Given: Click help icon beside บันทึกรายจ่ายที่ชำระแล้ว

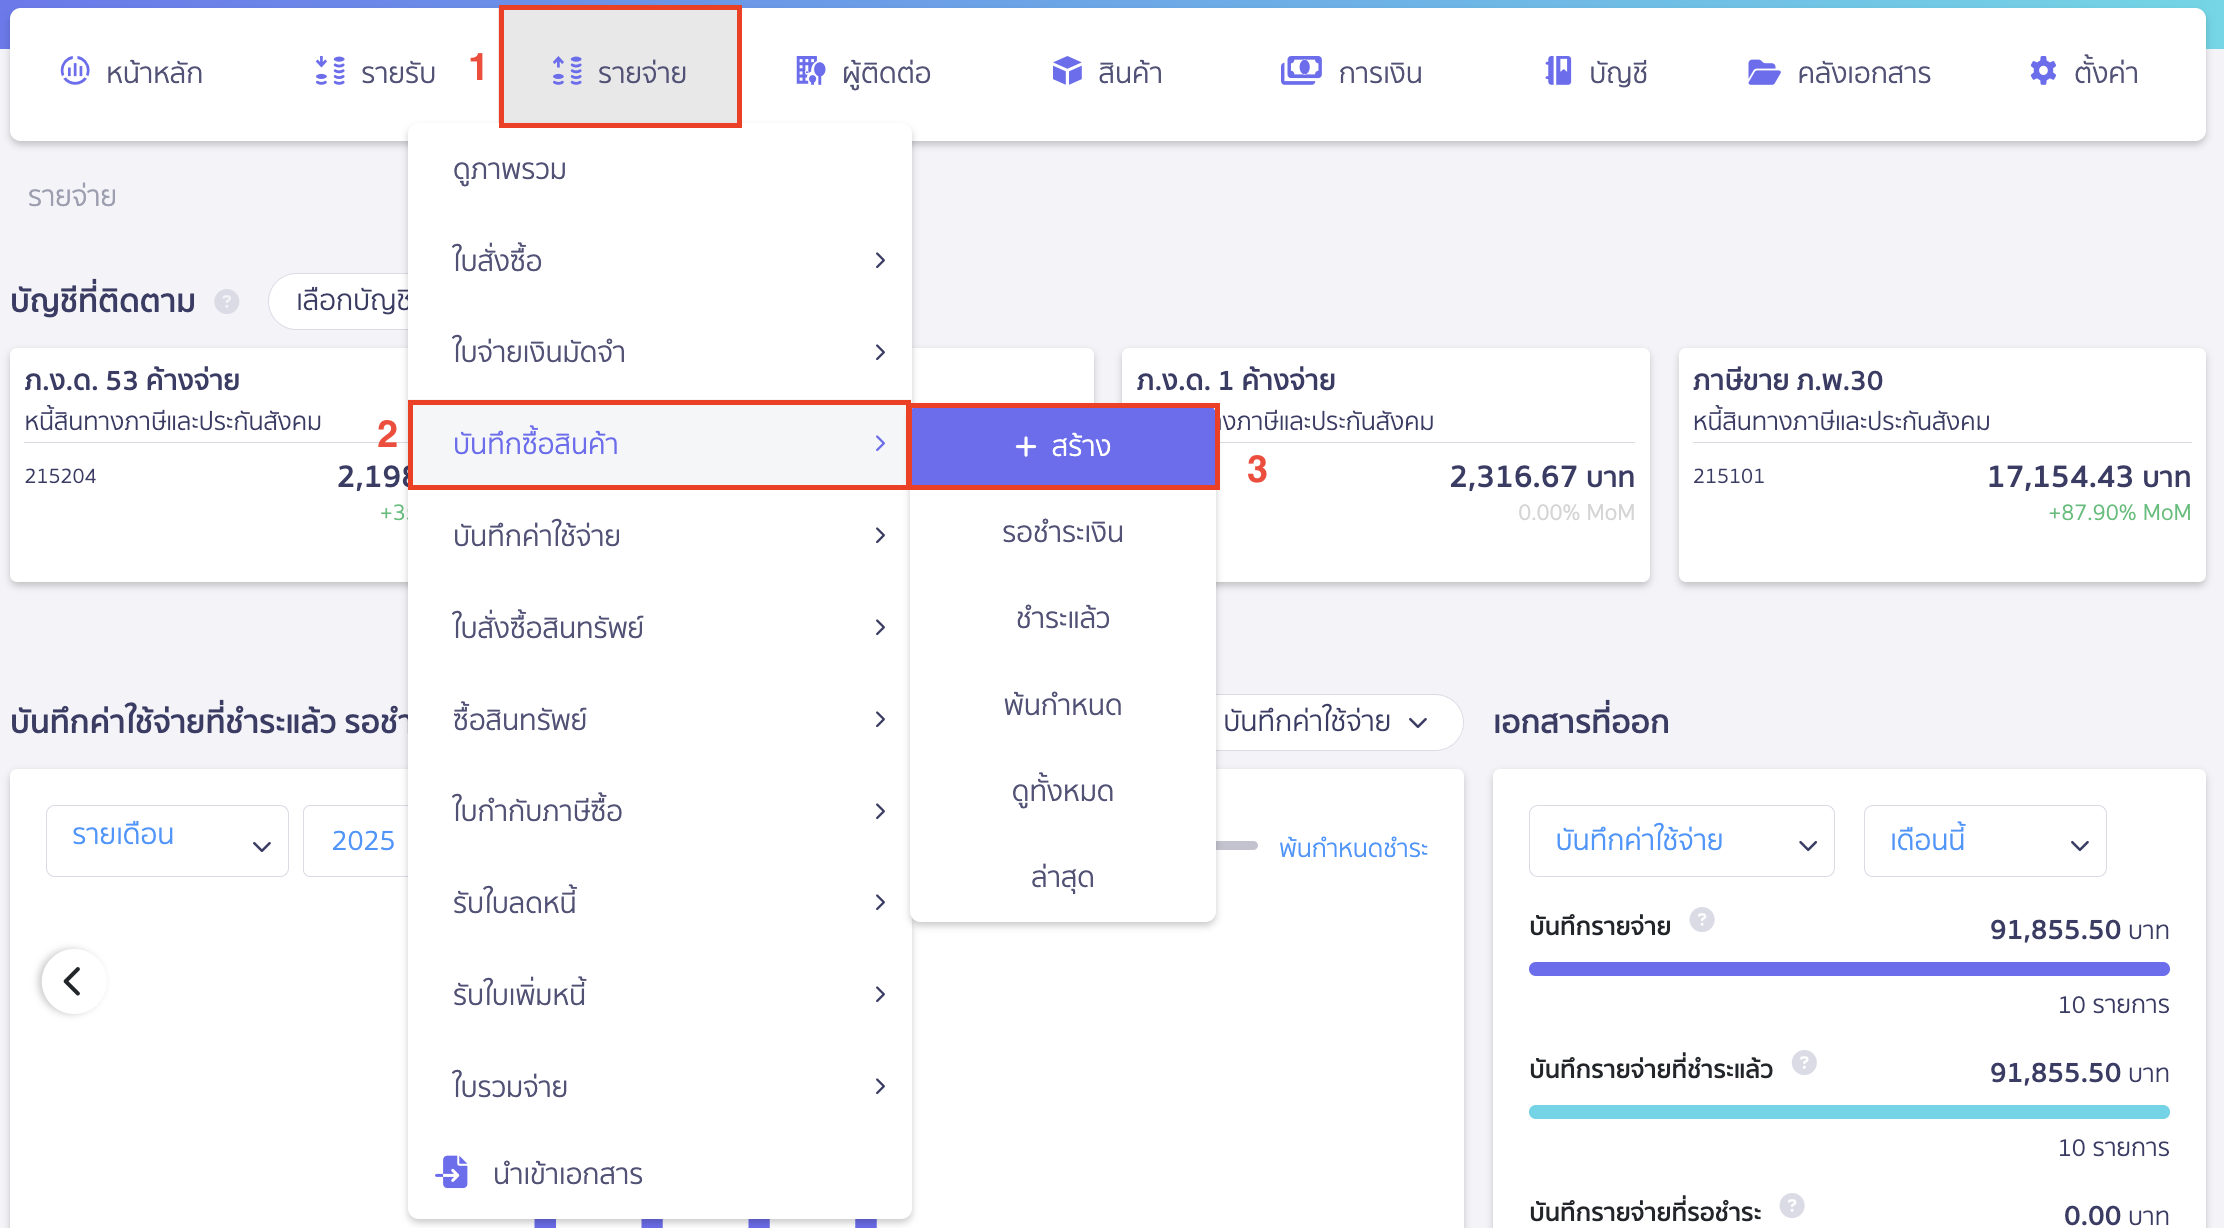Looking at the screenshot, I should [x=1804, y=1062].
